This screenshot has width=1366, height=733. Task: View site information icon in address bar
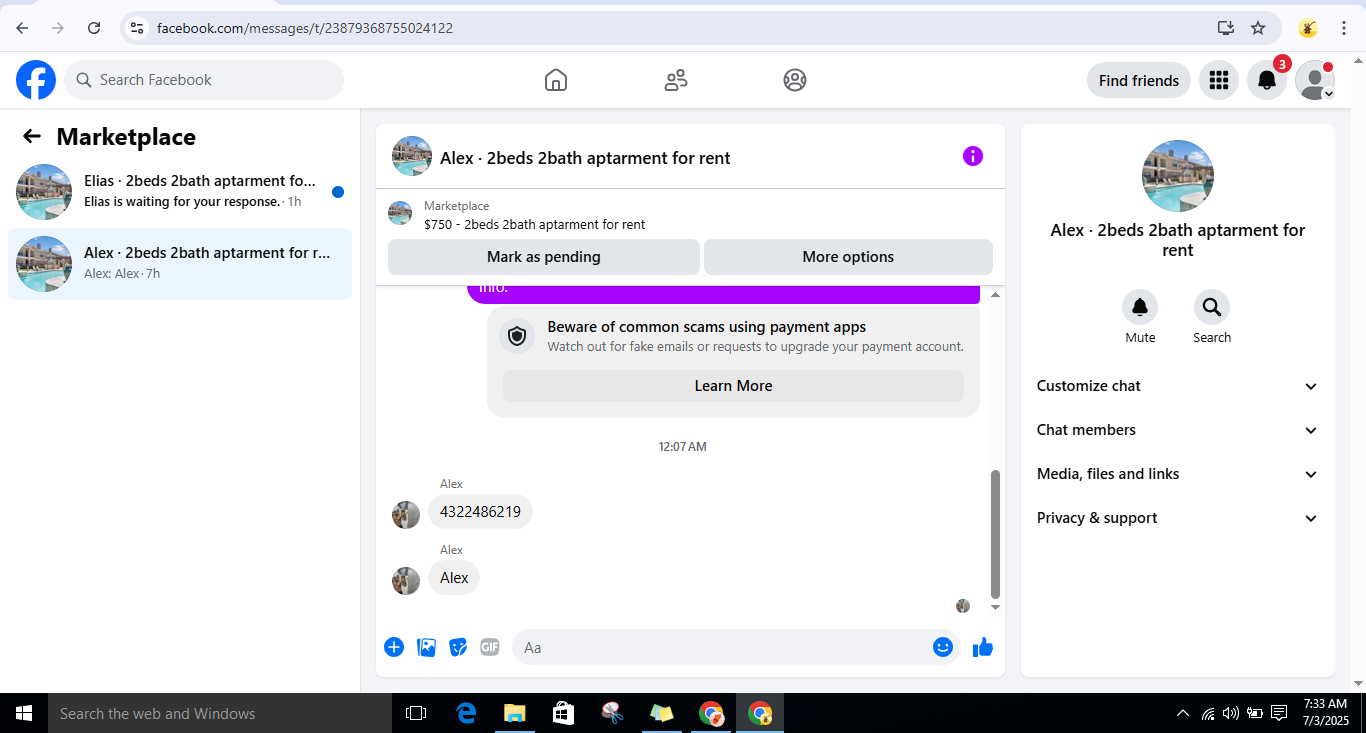click(138, 28)
